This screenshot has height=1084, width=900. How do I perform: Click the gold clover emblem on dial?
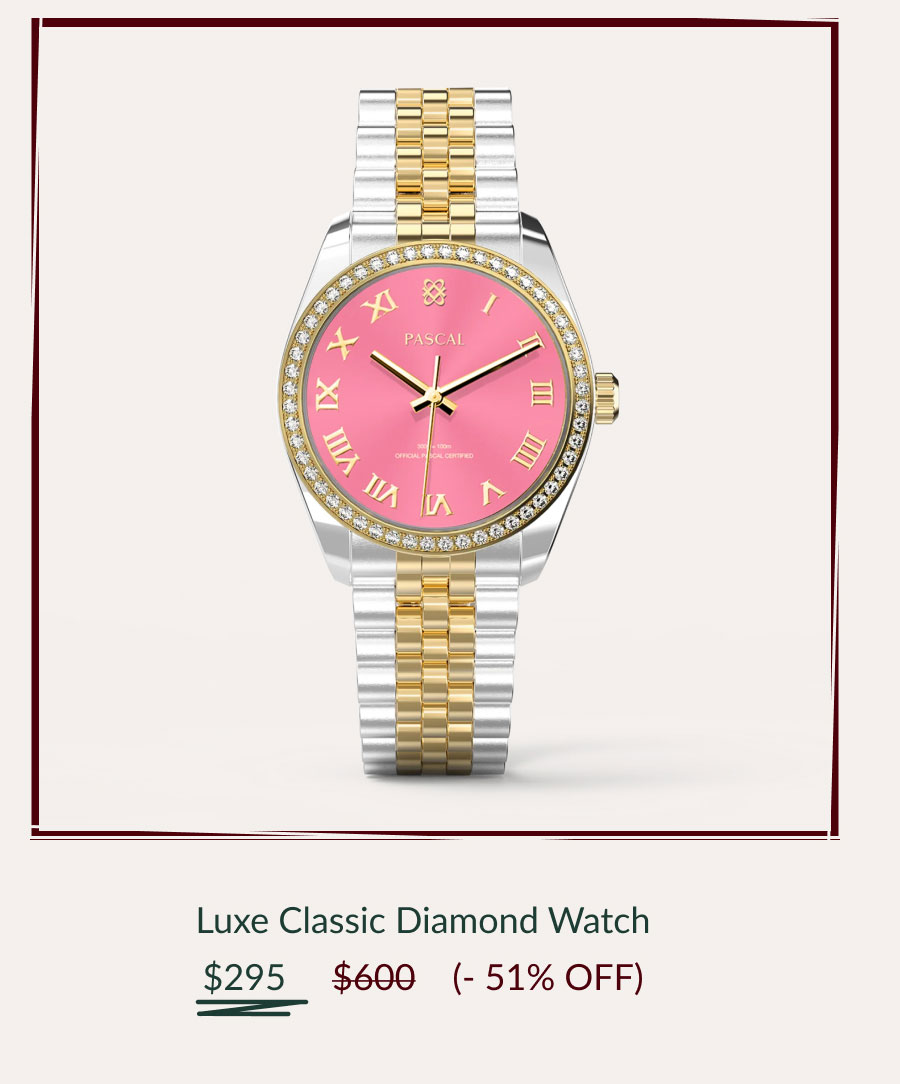[x=433, y=292]
